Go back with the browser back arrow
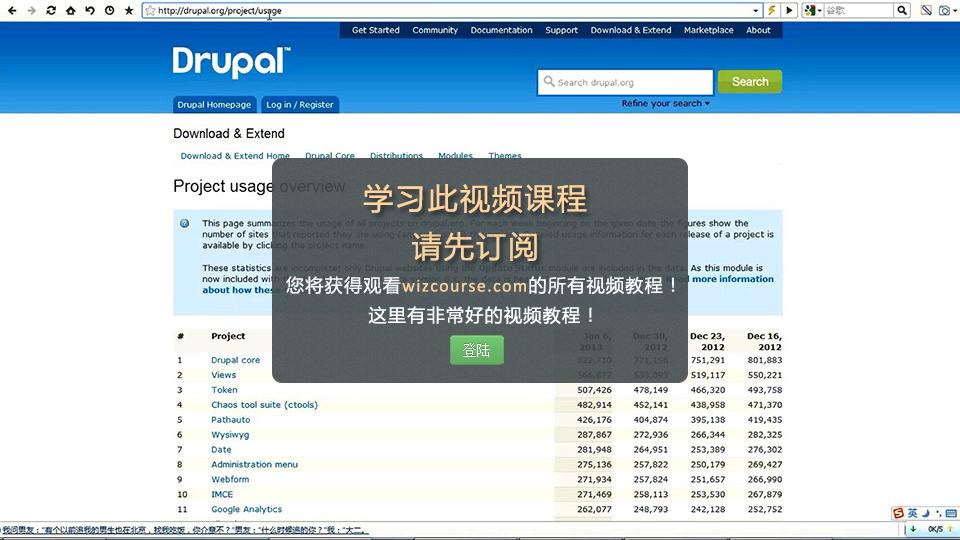The image size is (960, 540). 12,10
